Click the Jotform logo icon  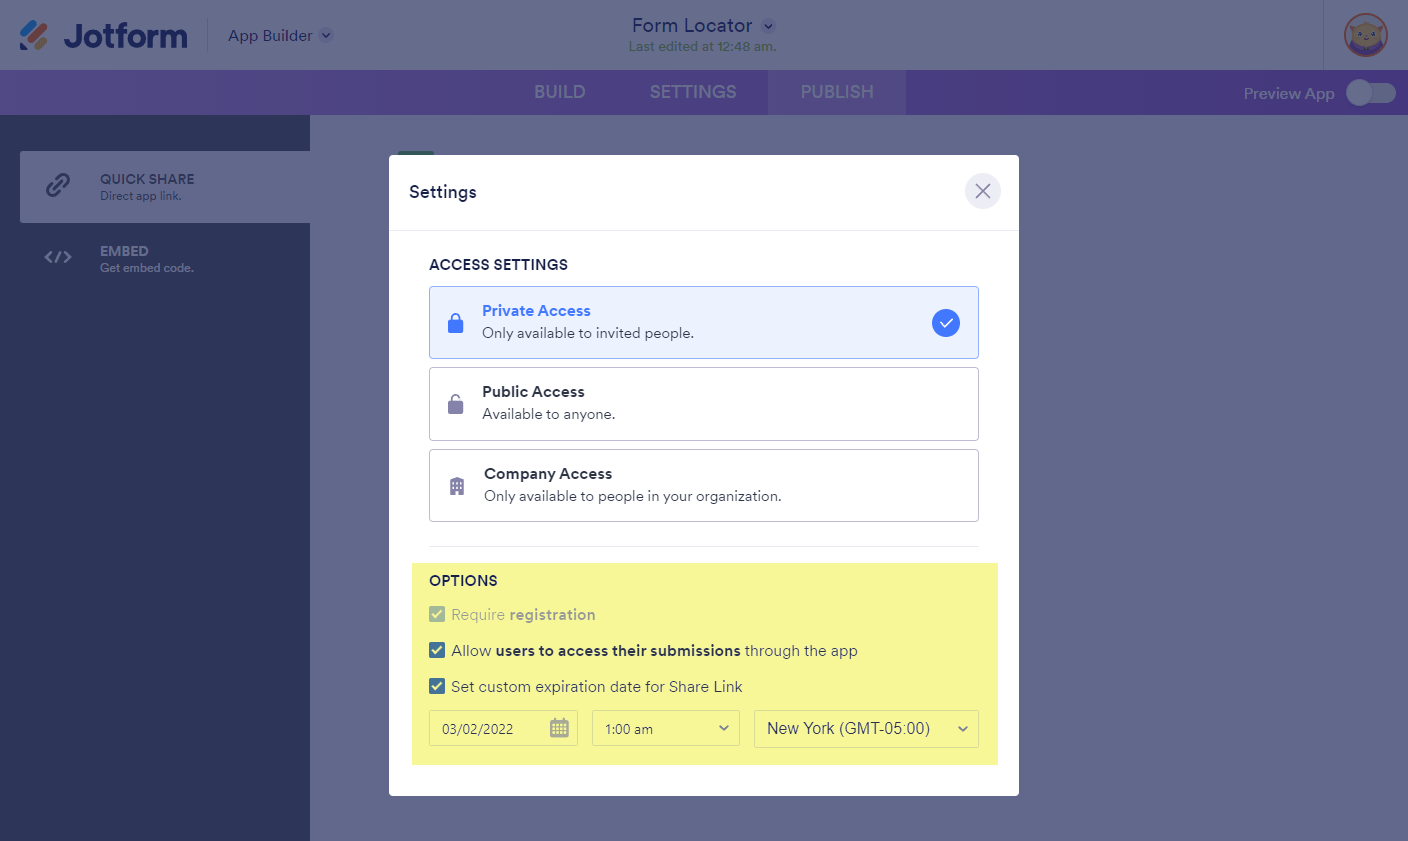tap(34, 36)
